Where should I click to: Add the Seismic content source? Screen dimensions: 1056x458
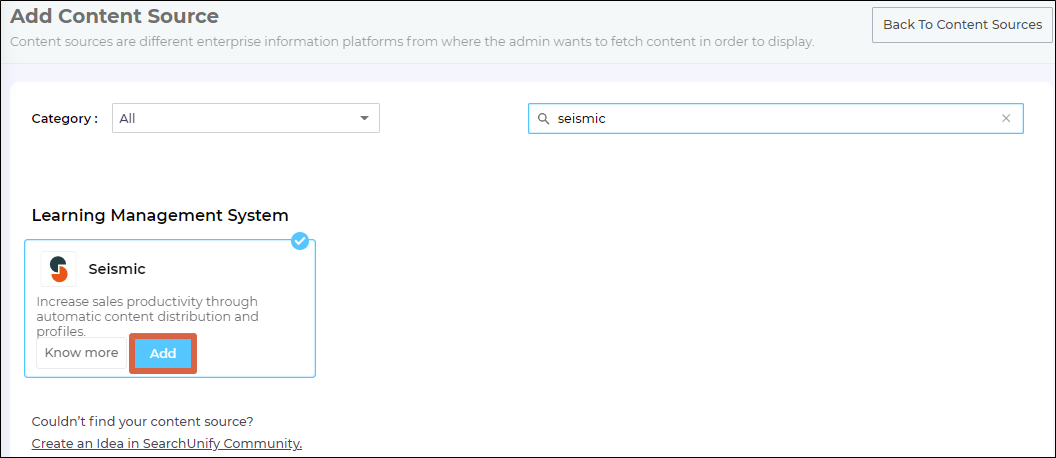pyautogui.click(x=163, y=354)
